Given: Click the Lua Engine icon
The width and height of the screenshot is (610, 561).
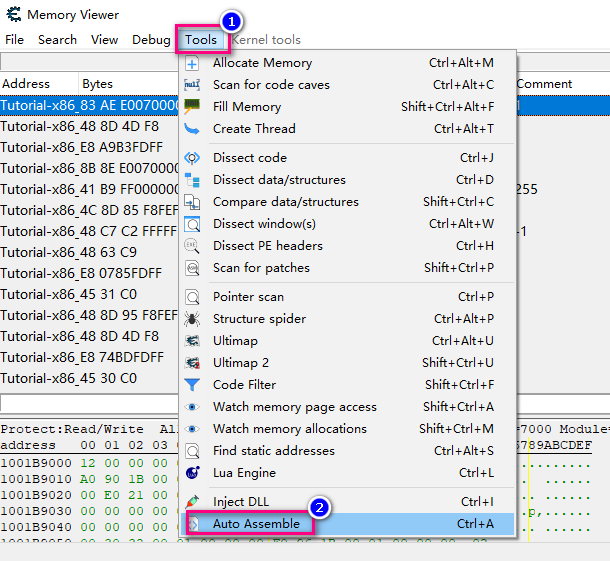Looking at the screenshot, I should point(193,473).
